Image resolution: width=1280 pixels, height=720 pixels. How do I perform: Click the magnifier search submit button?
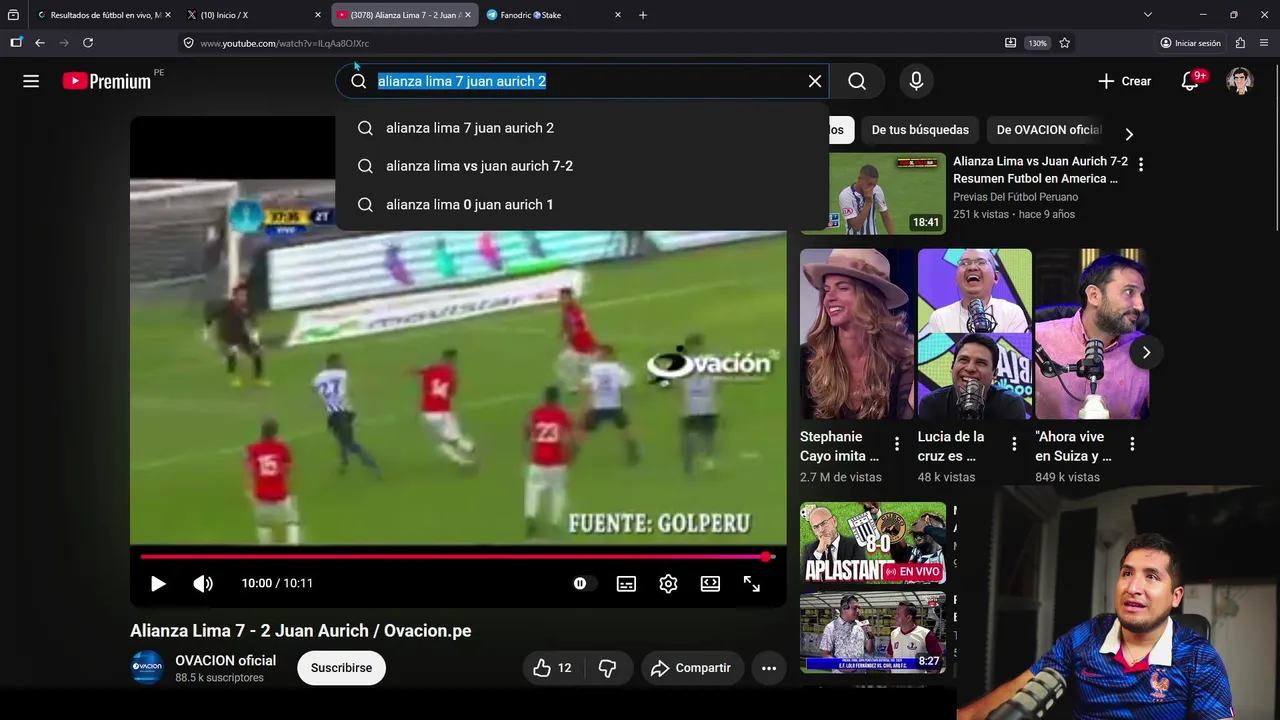[857, 81]
